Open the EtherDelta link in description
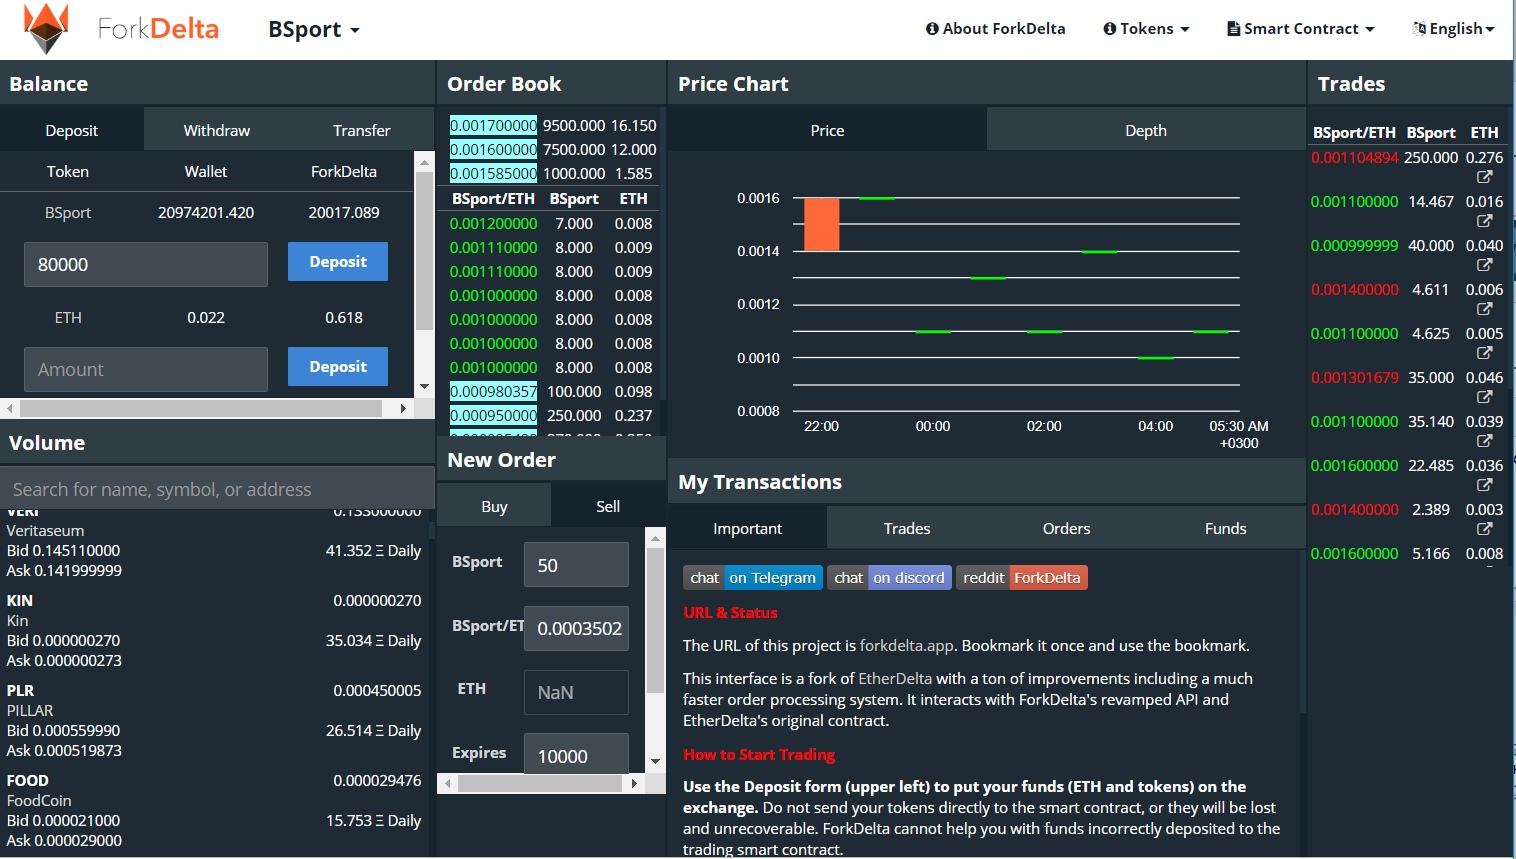Image resolution: width=1516 pixels, height=859 pixels. (895, 679)
